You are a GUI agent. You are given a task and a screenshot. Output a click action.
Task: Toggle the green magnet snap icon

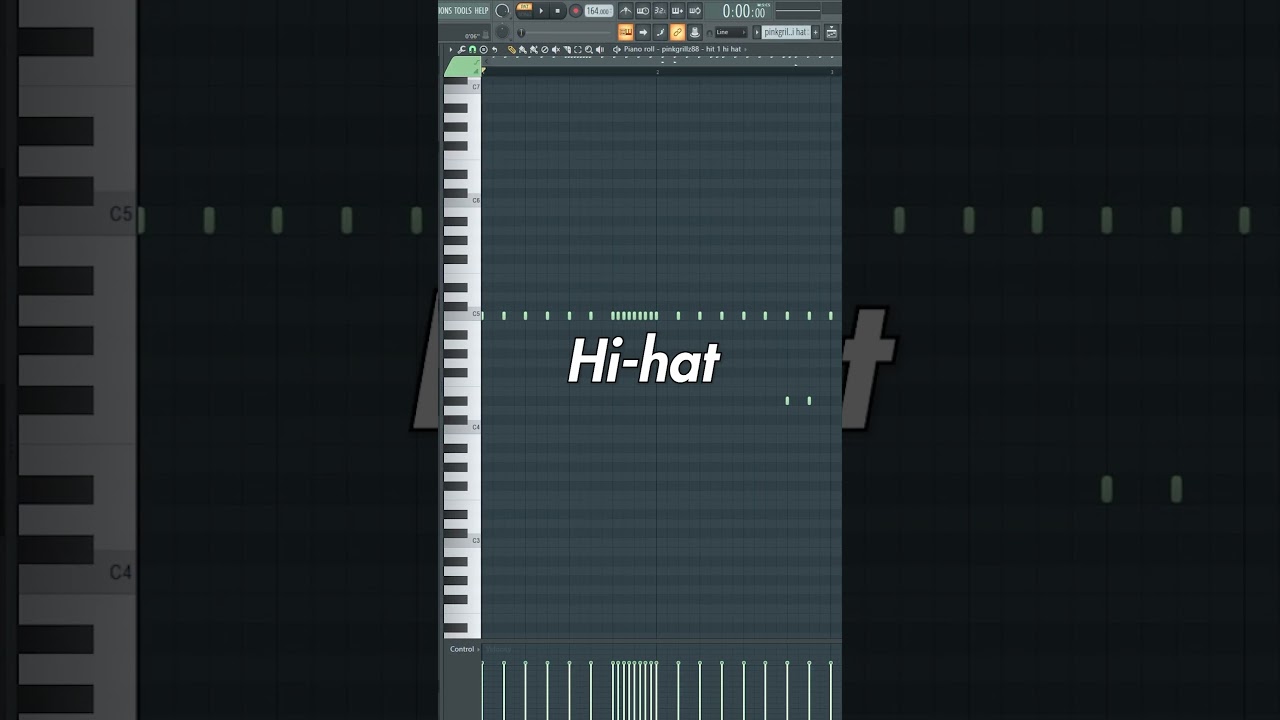[x=472, y=50]
